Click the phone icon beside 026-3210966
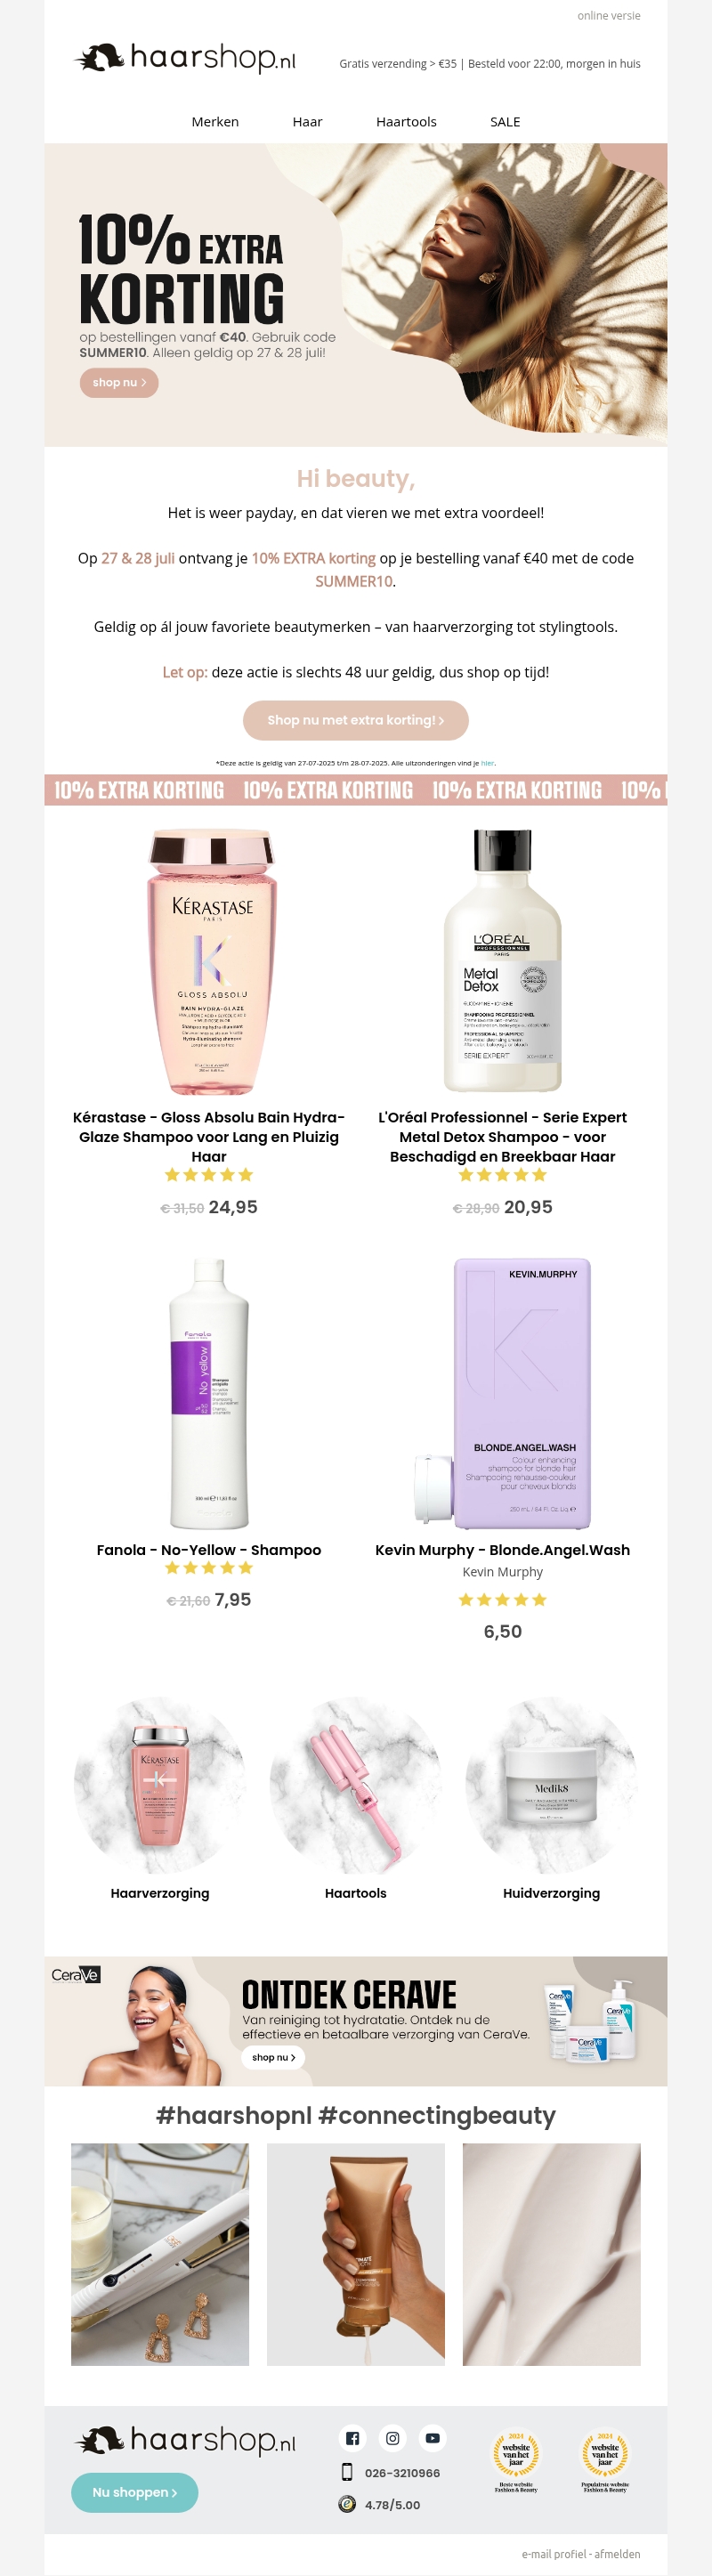Viewport: 712px width, 2576px height. 347,2472
